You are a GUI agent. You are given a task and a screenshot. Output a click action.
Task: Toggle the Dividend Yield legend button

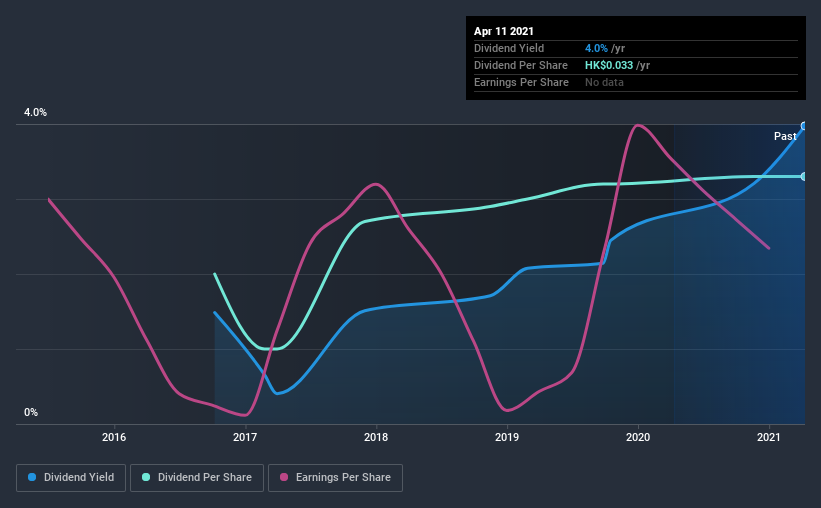(71, 478)
